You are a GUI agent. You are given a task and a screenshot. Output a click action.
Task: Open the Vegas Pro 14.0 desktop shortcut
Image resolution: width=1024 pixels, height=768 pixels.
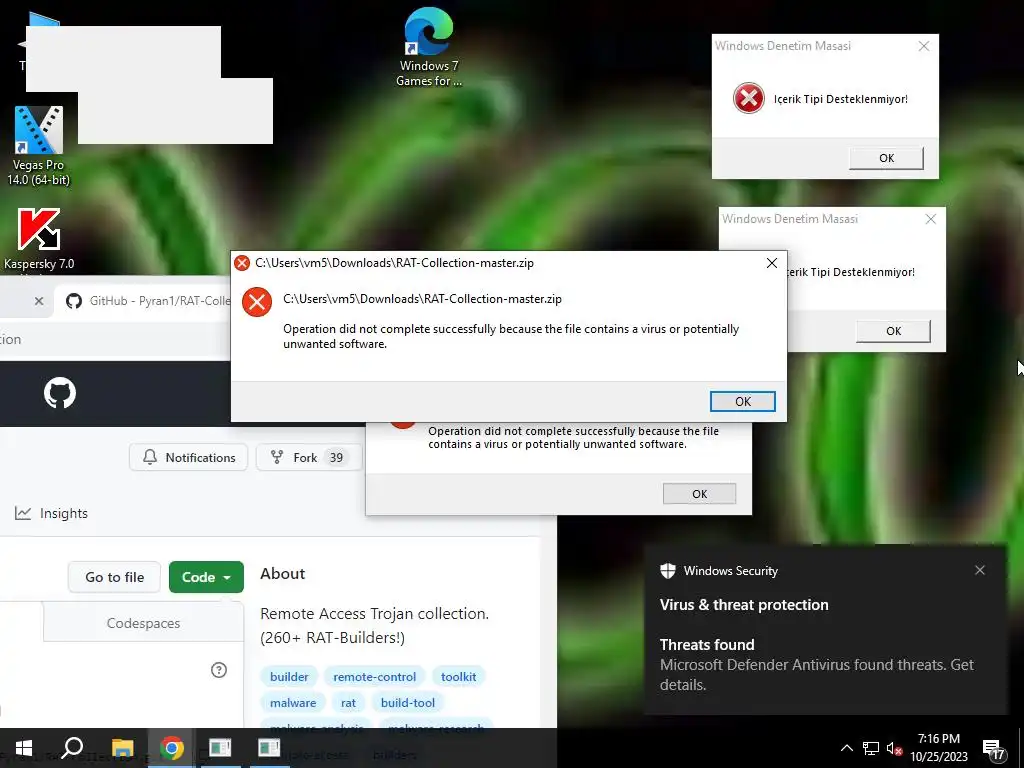[39, 146]
